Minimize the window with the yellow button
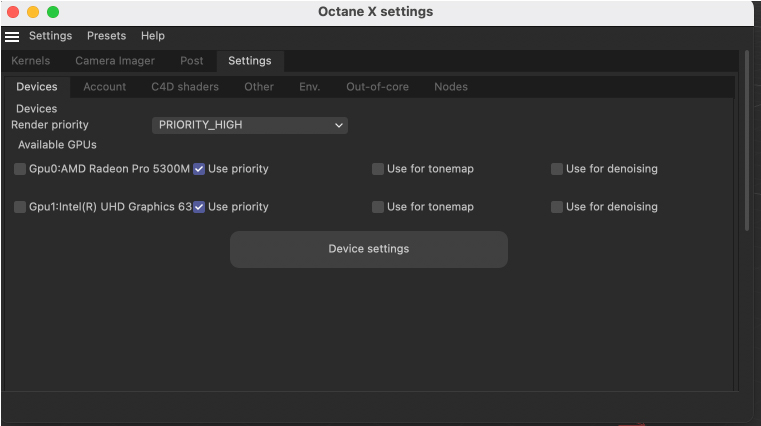This screenshot has width=761, height=426. coord(33,12)
